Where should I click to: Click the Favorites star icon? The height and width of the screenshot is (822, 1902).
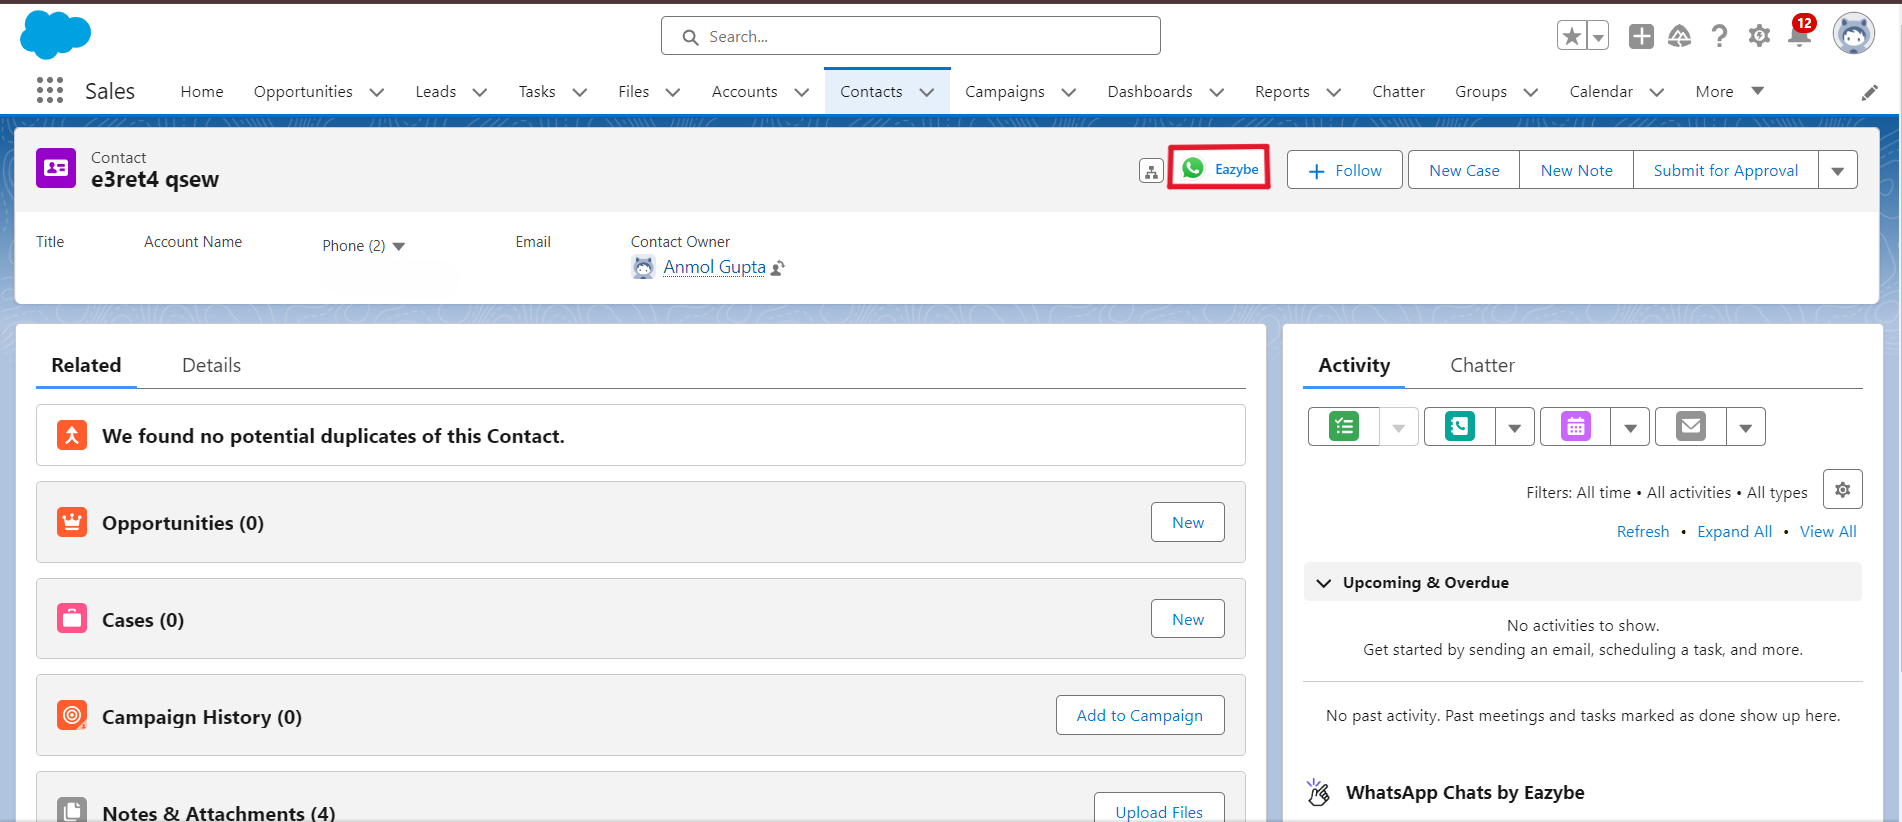tap(1572, 36)
